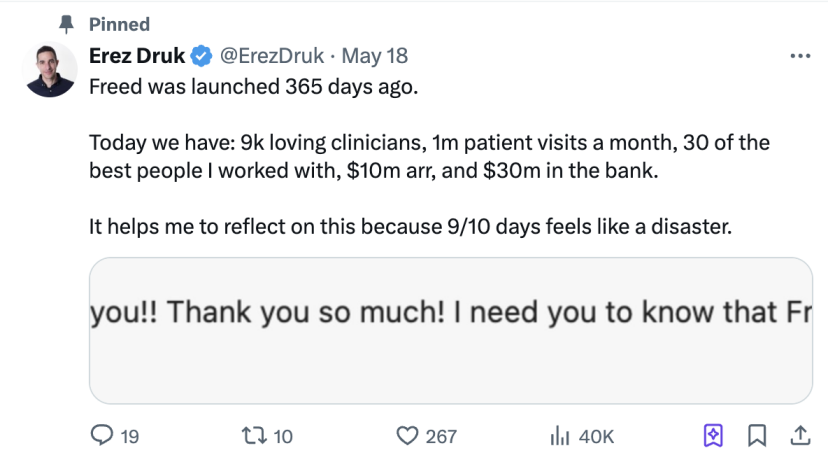The width and height of the screenshot is (828, 462).
Task: Click the reply speech bubble icon
Action: click(x=102, y=436)
